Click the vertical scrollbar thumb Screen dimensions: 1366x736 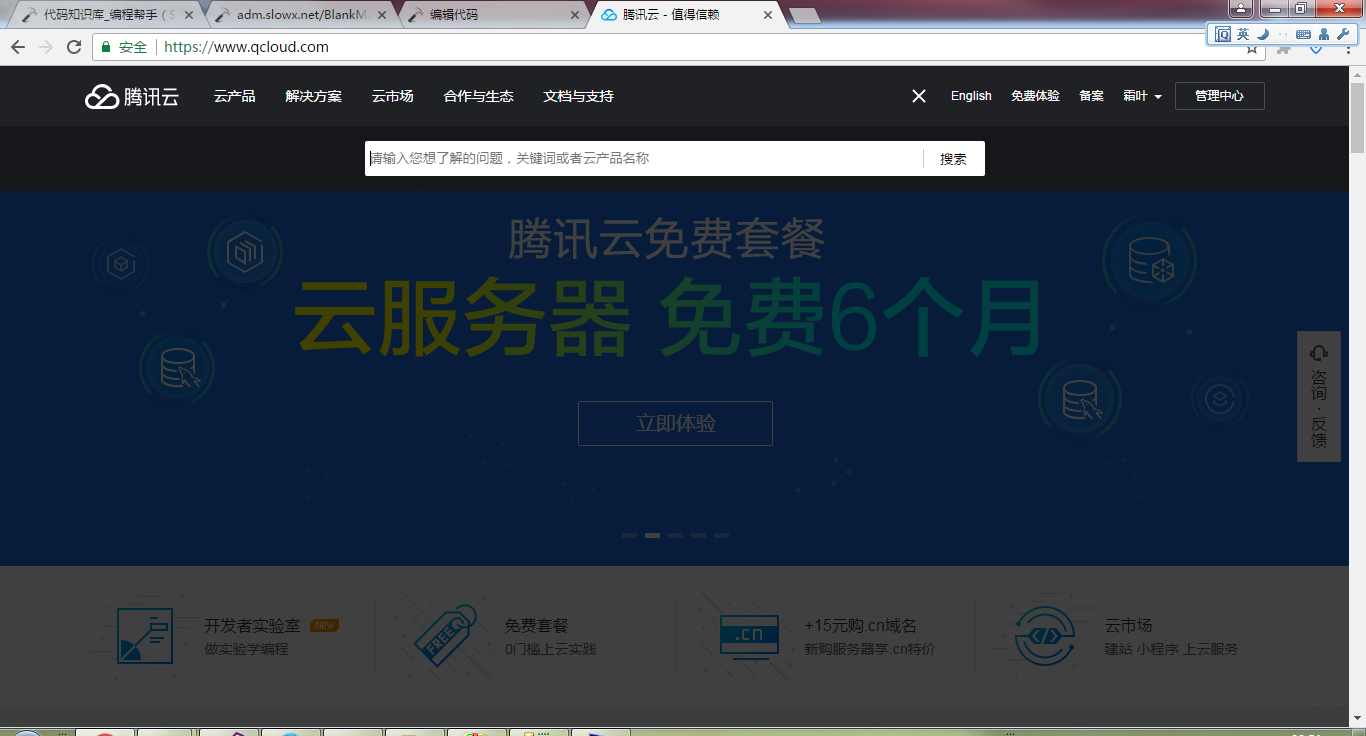tap(1357, 118)
